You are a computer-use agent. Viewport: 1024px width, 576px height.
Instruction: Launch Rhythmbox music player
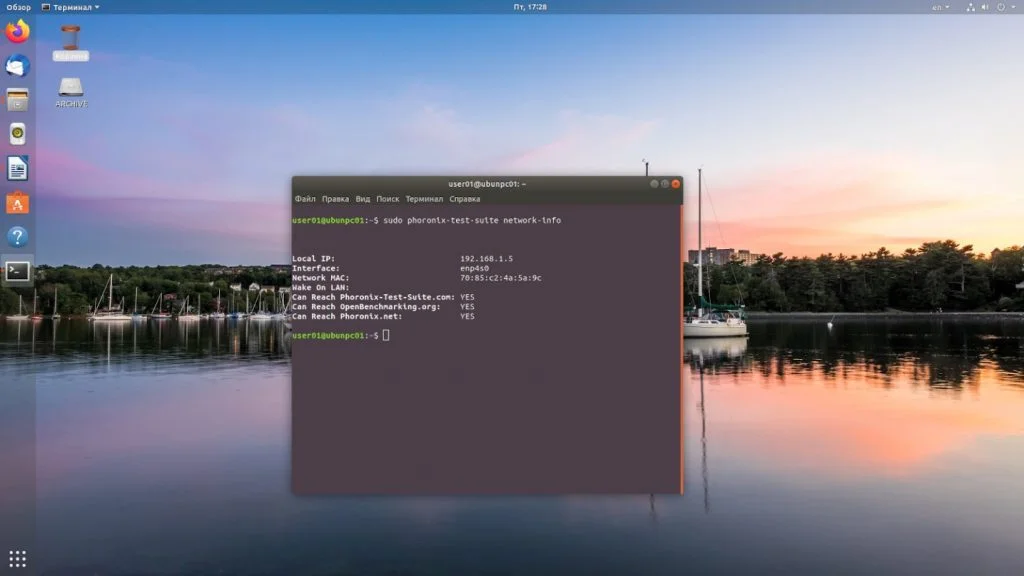click(x=17, y=134)
